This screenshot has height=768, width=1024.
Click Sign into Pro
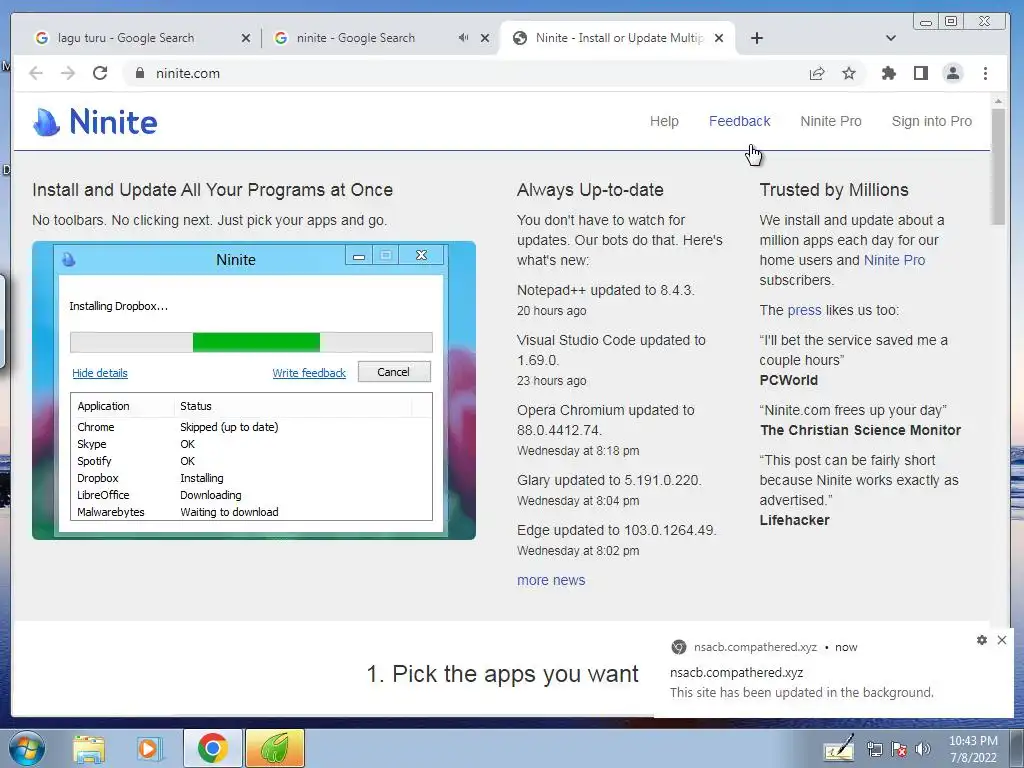point(931,121)
